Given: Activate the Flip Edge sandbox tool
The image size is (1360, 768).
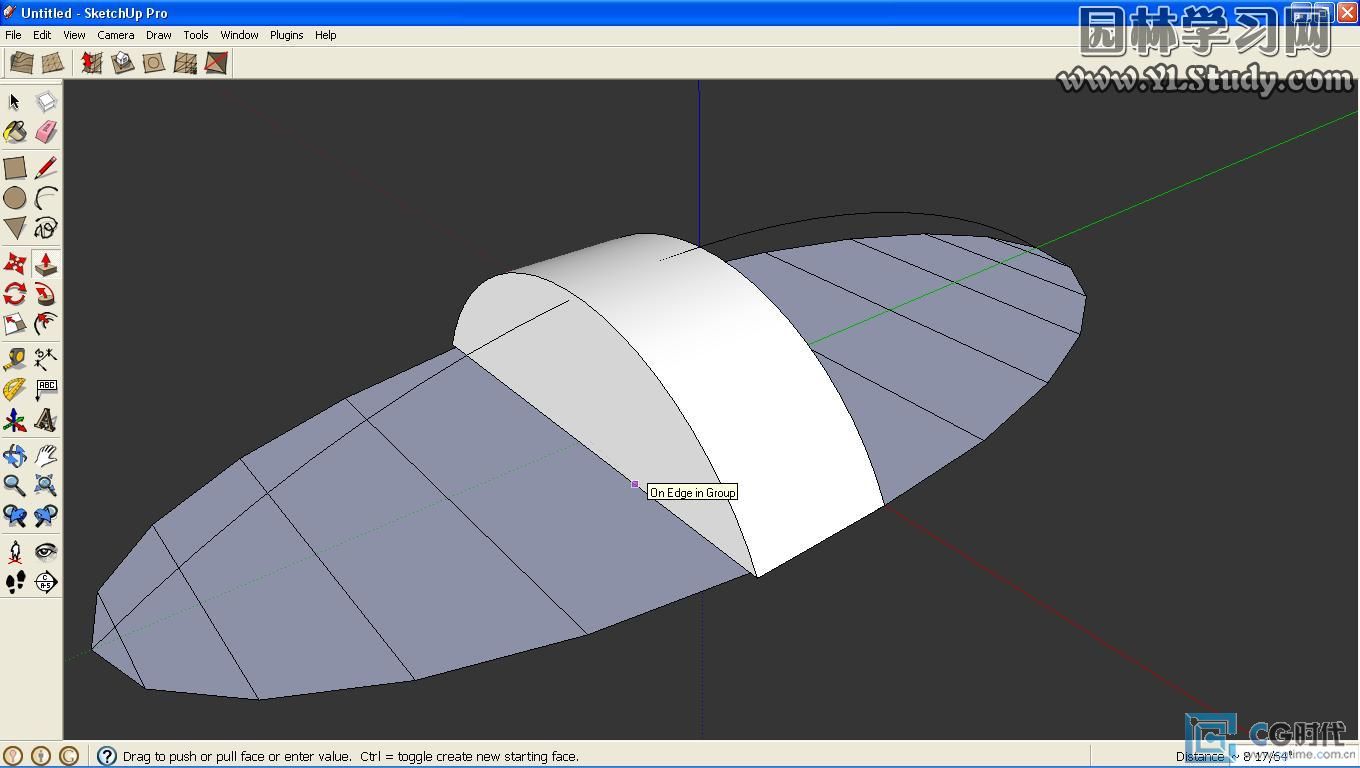Looking at the screenshot, I should pyautogui.click(x=216, y=63).
